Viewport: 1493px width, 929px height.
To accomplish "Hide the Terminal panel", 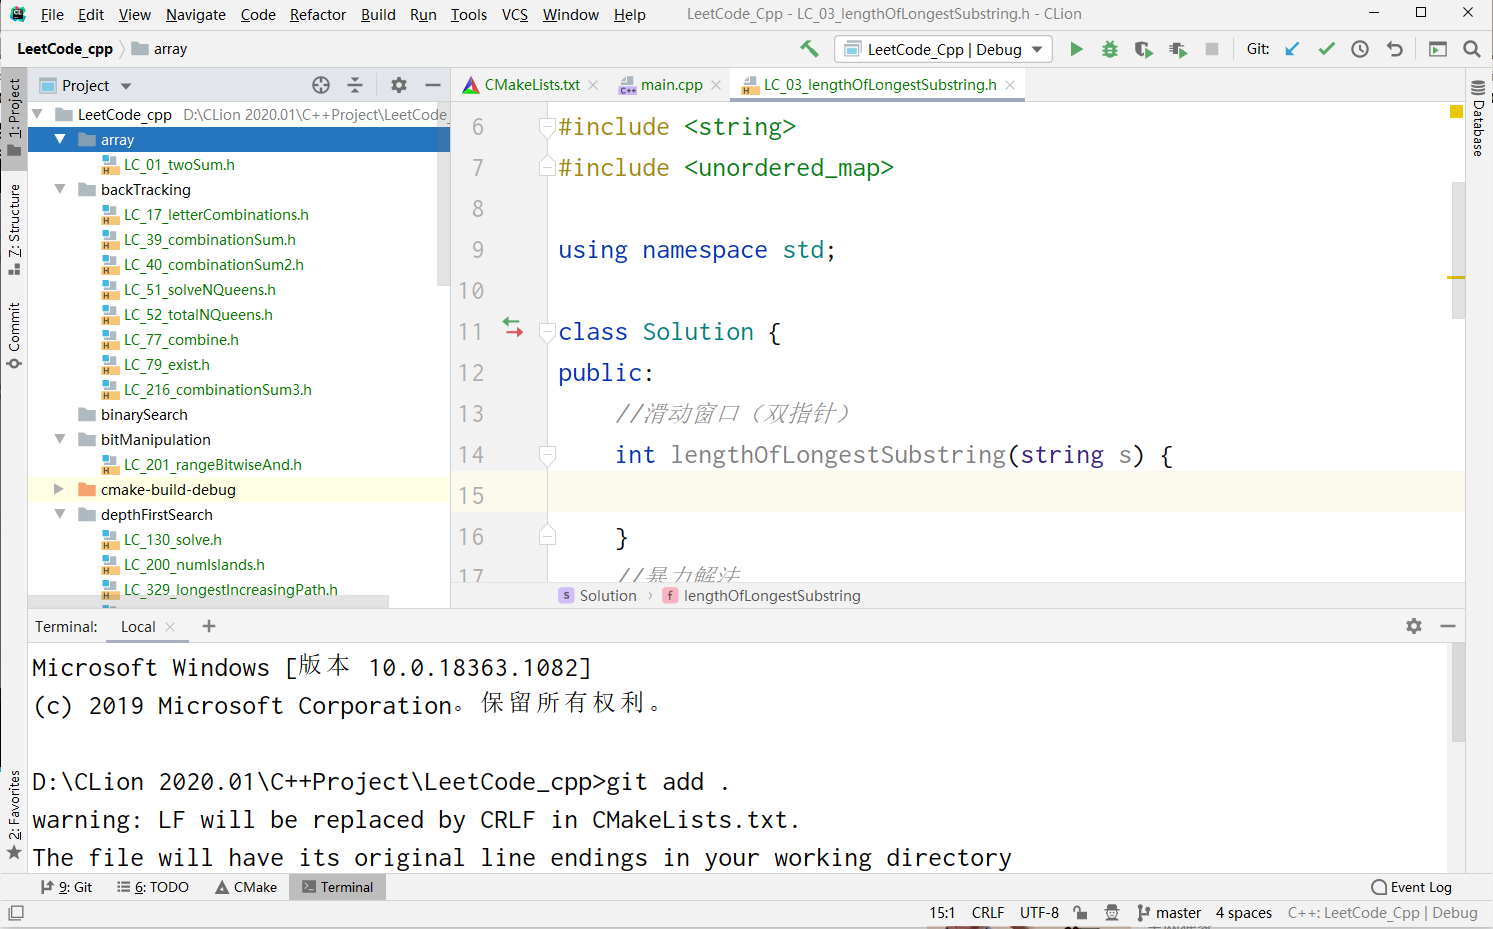I will coord(1448,626).
